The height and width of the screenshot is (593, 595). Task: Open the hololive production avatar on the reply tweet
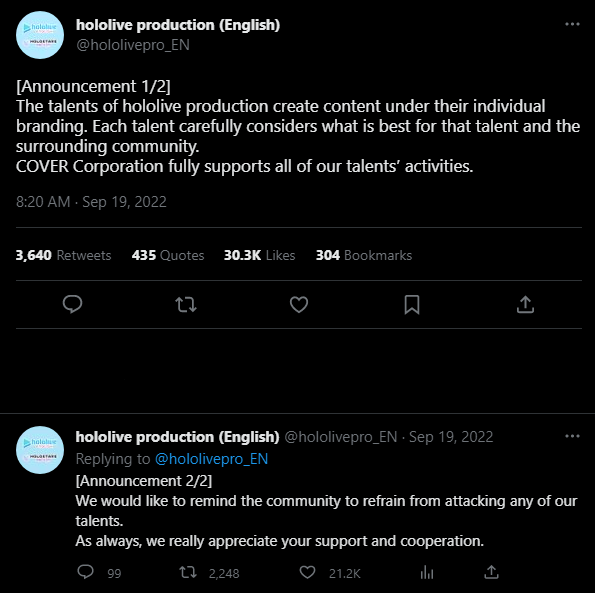(x=40, y=450)
